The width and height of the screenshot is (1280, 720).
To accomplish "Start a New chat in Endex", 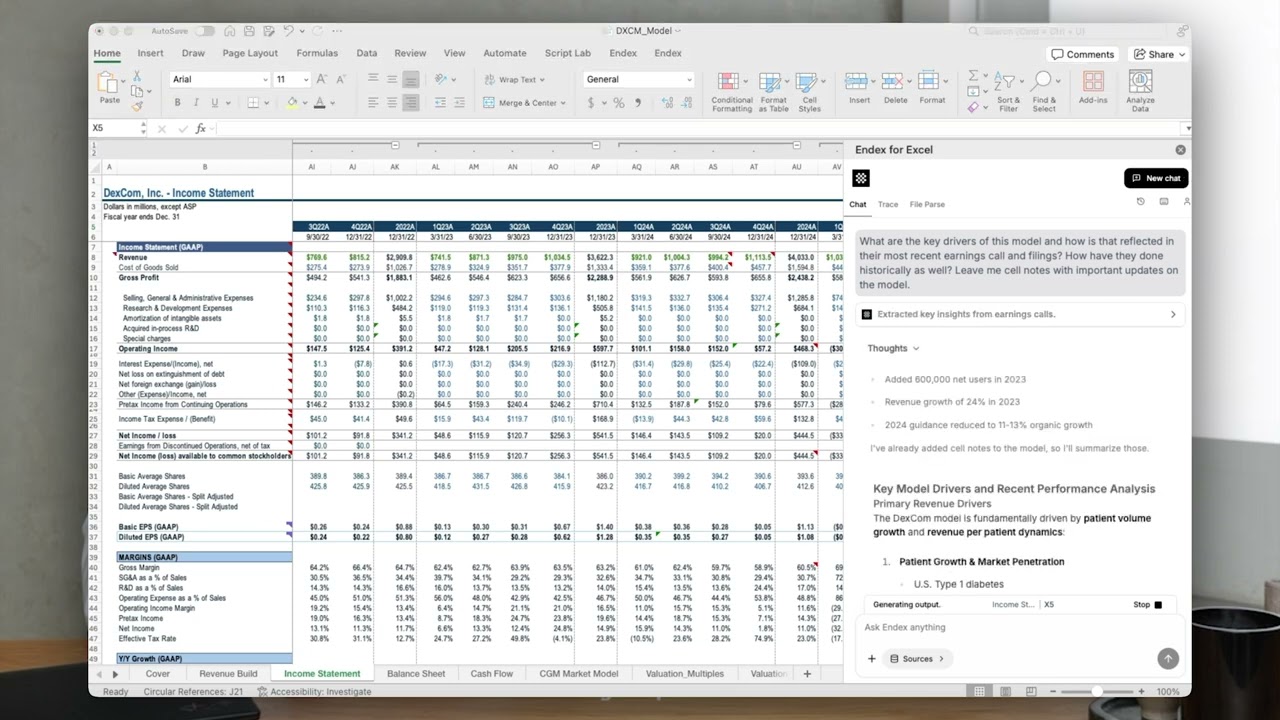I will [x=1156, y=178].
